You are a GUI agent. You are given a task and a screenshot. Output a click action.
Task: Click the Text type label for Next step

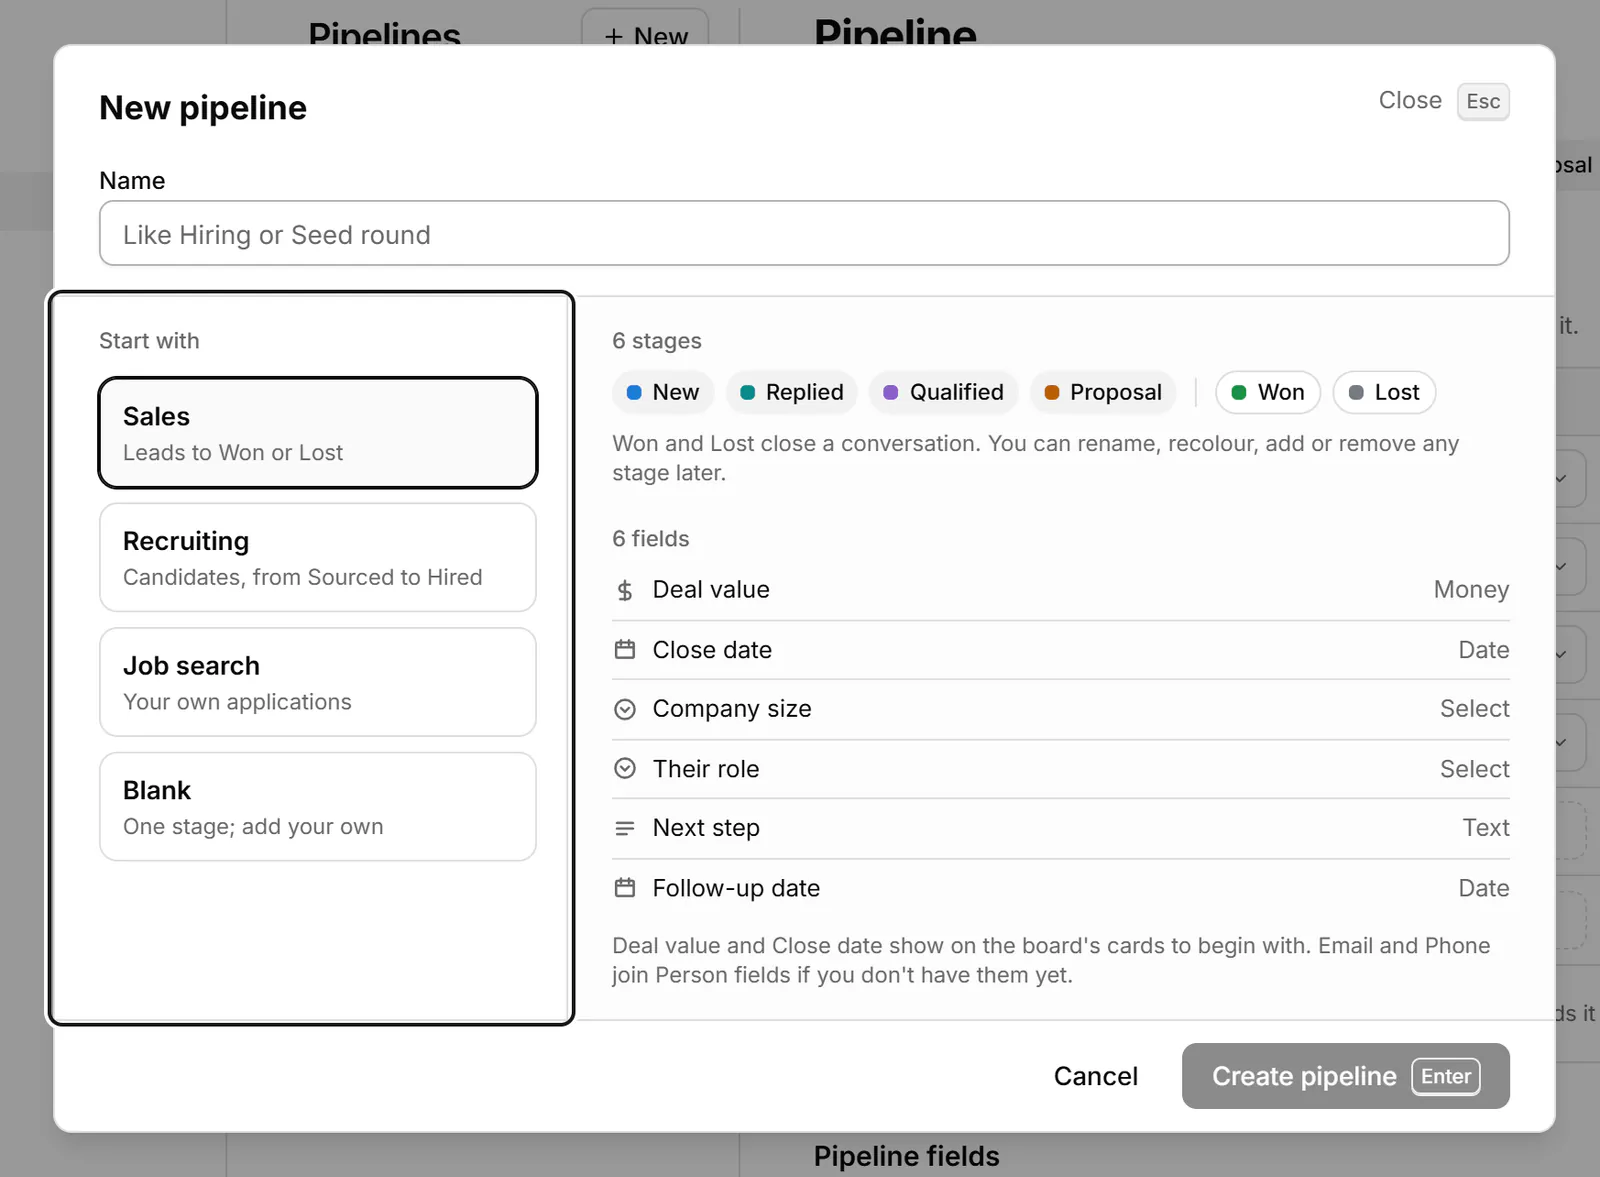[1486, 828]
